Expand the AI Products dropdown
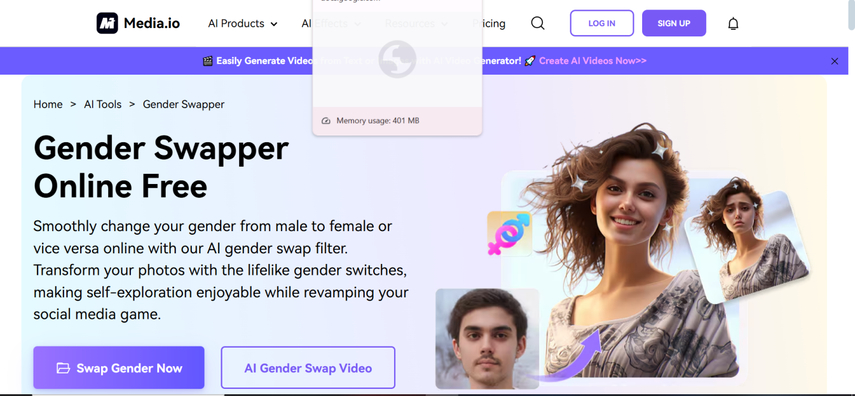Screen dimensions: 855x396 pos(243,23)
